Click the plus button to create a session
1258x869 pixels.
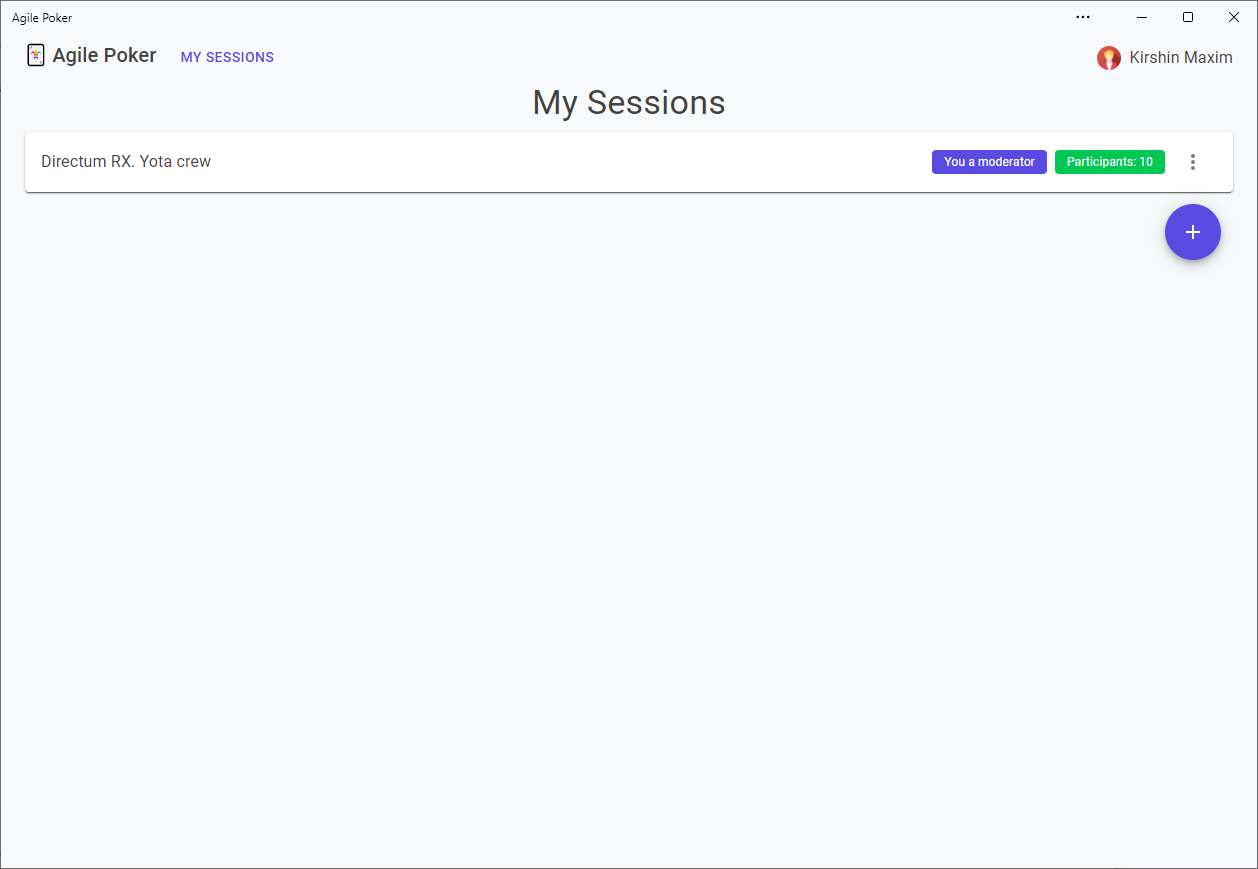1192,232
